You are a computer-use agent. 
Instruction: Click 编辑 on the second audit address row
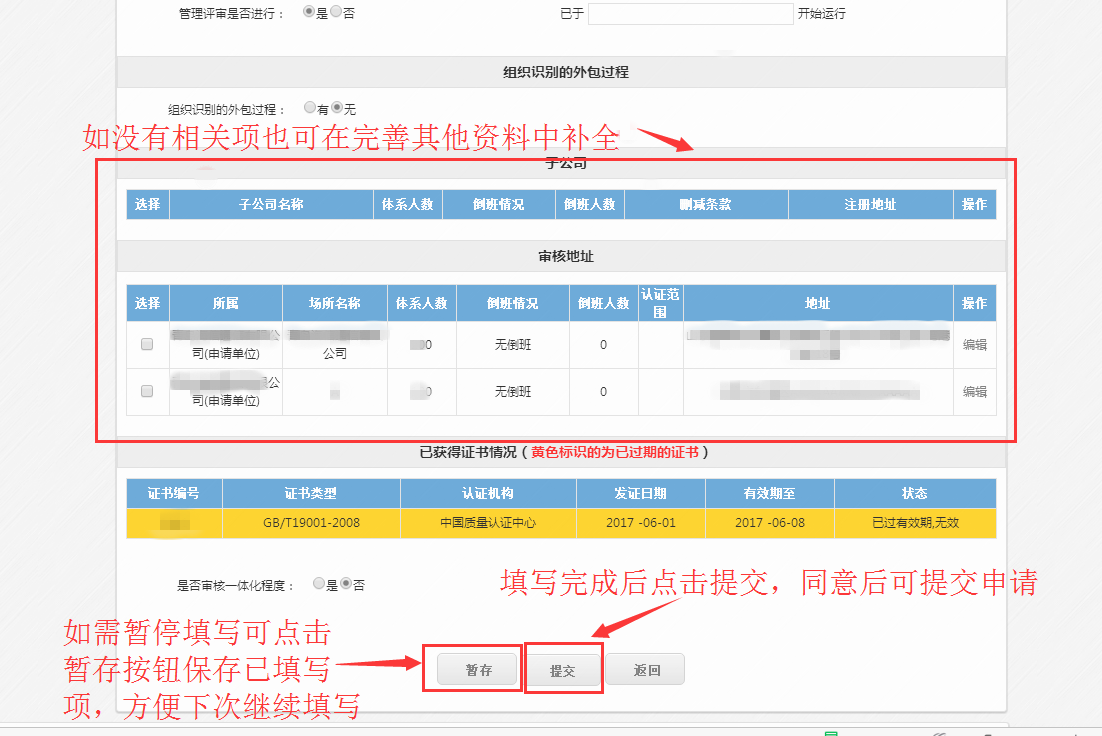point(974,391)
